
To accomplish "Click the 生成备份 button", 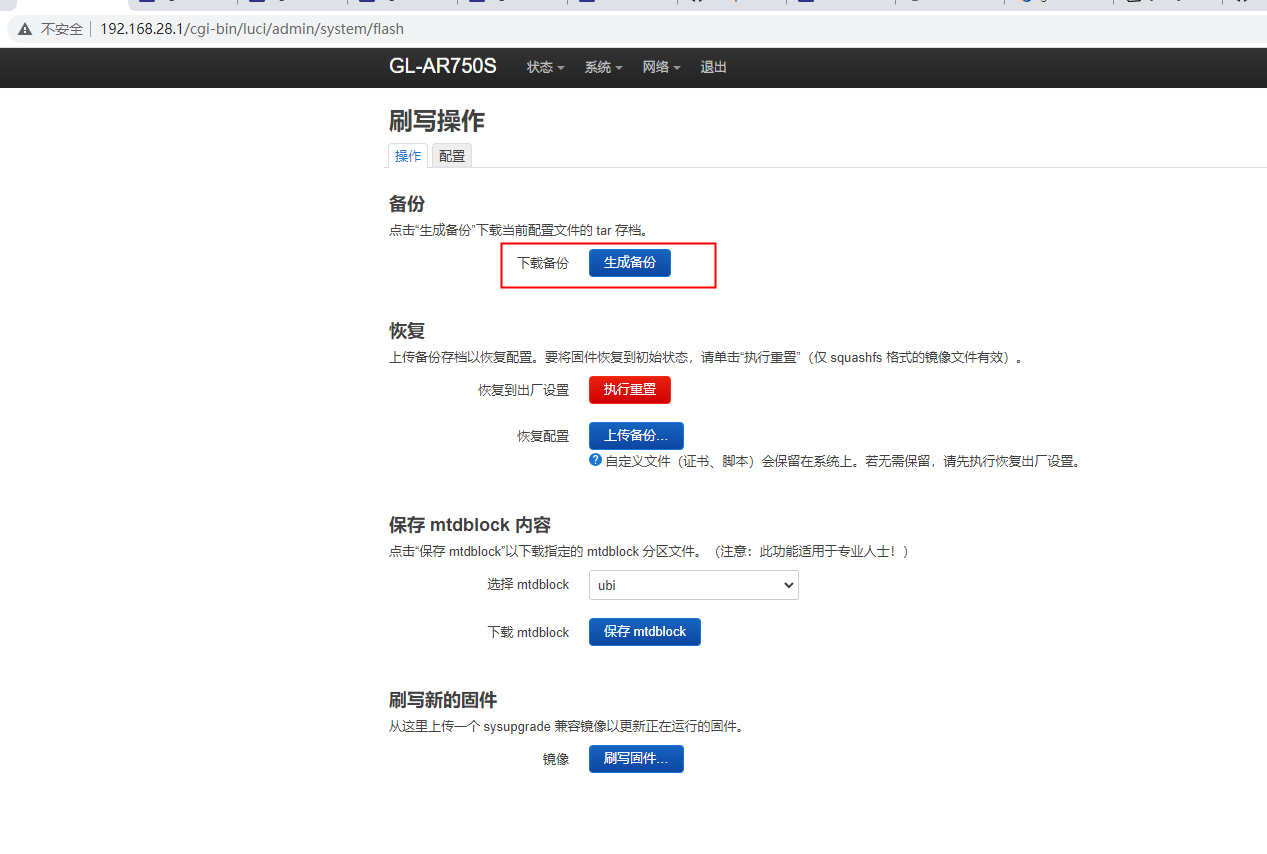I will coord(629,262).
